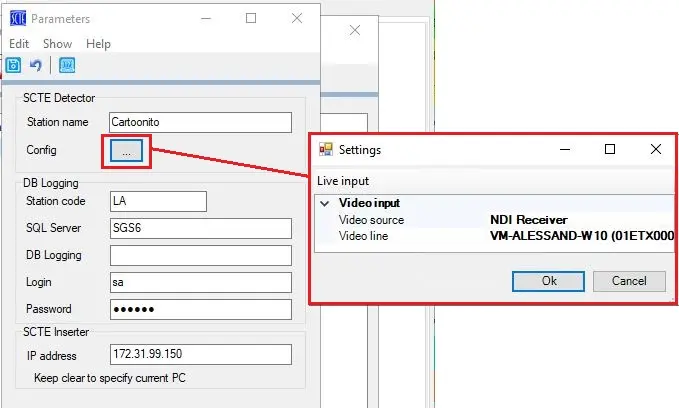Click the third toolbar monitor icon
The image size is (679, 408).
pos(66,66)
